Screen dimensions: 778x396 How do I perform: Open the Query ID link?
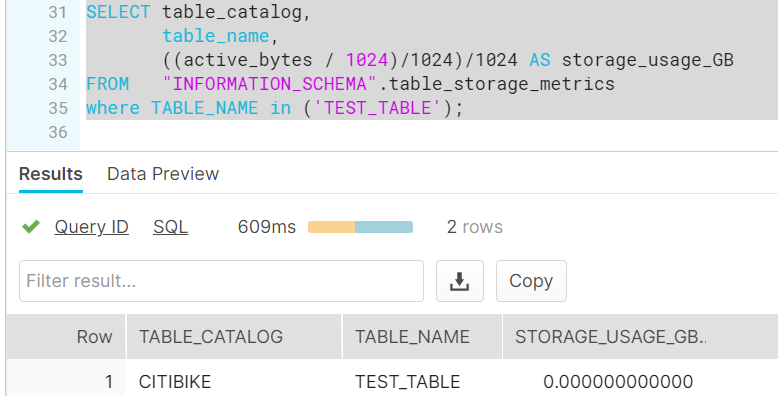click(x=92, y=227)
